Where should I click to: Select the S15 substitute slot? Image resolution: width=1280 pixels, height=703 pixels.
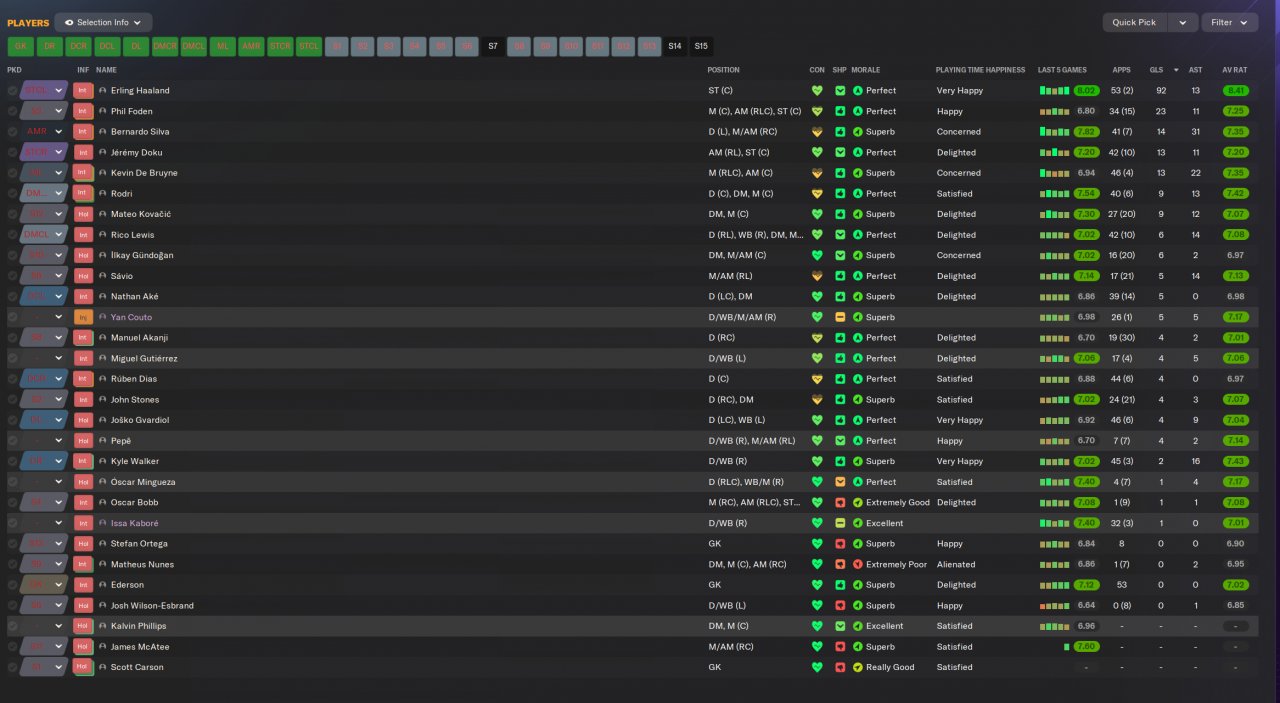coord(701,46)
